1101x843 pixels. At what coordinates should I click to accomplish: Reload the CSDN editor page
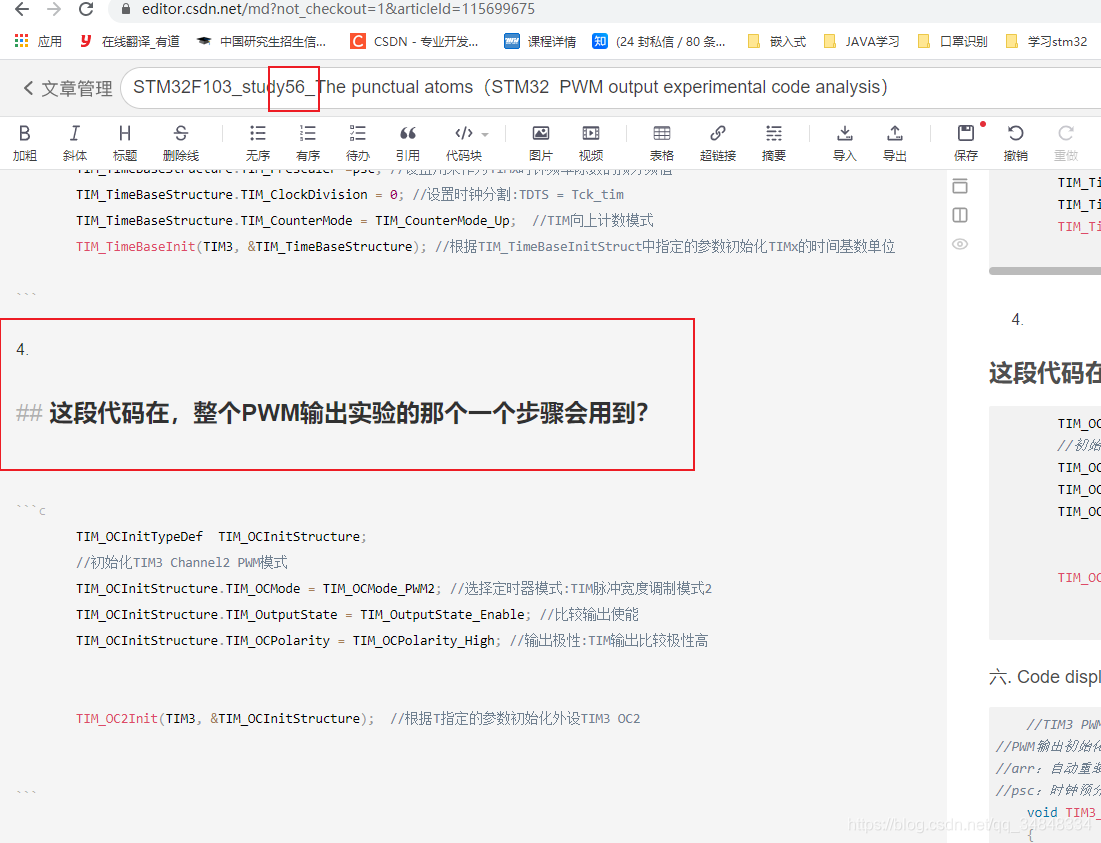[86, 9]
